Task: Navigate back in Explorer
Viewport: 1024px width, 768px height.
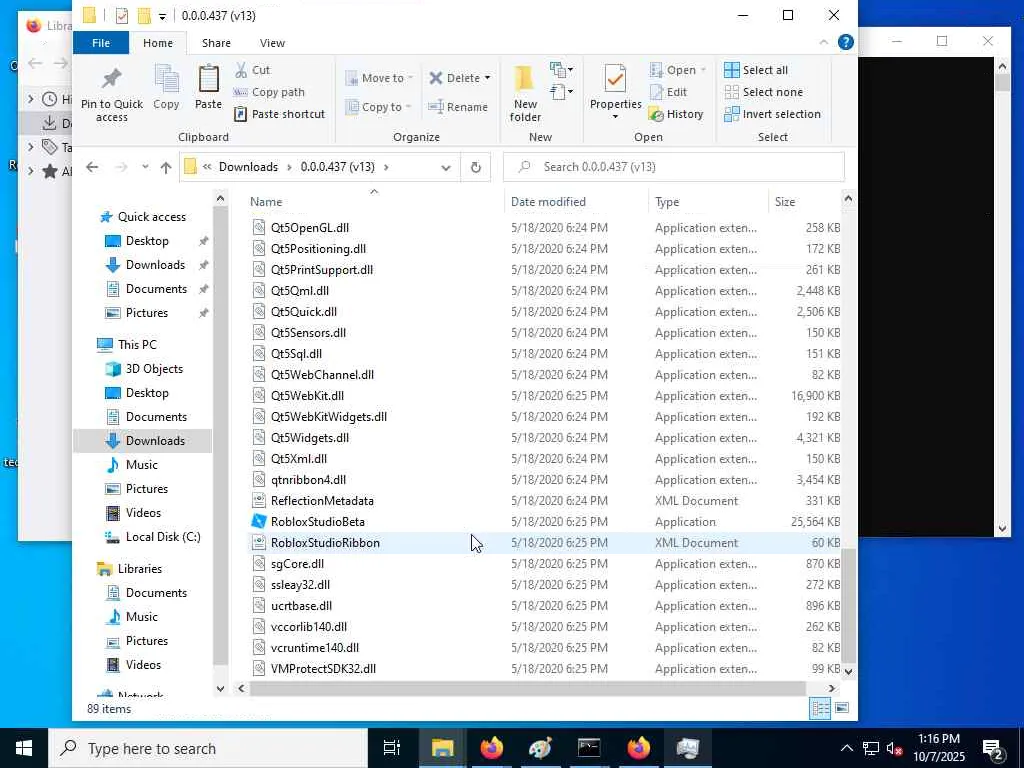Action: point(92,167)
